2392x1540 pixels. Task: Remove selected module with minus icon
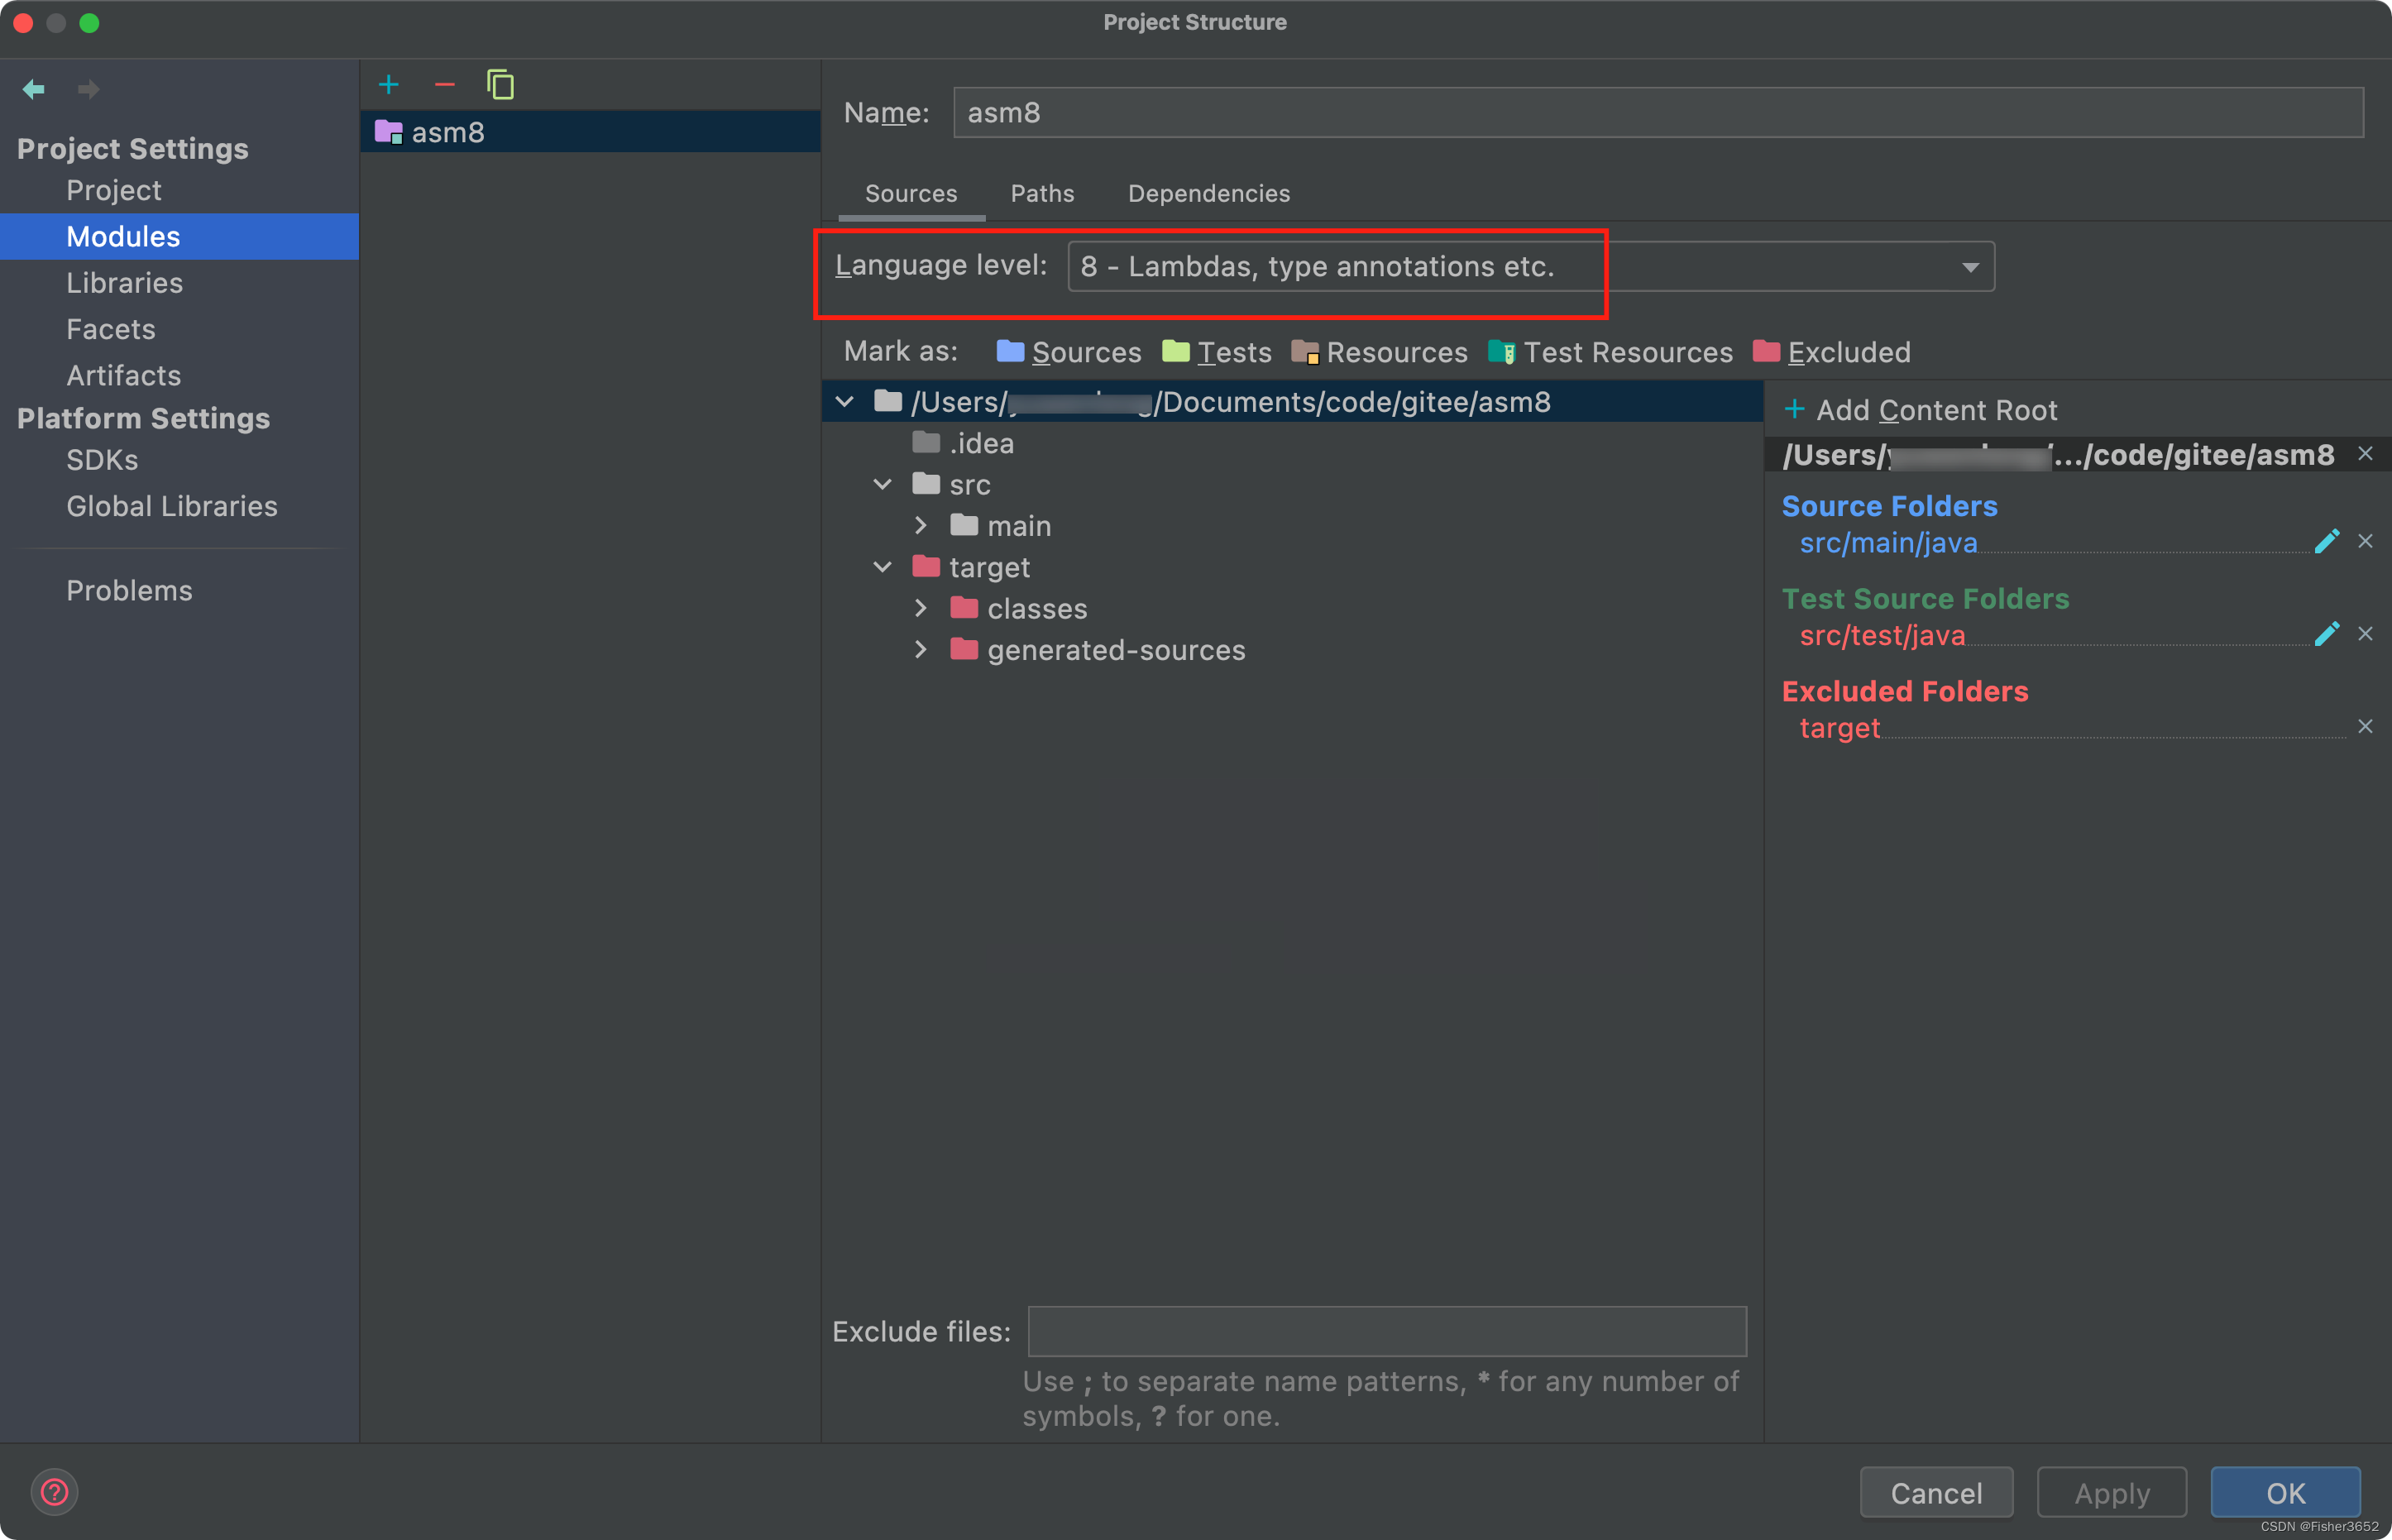click(x=445, y=85)
